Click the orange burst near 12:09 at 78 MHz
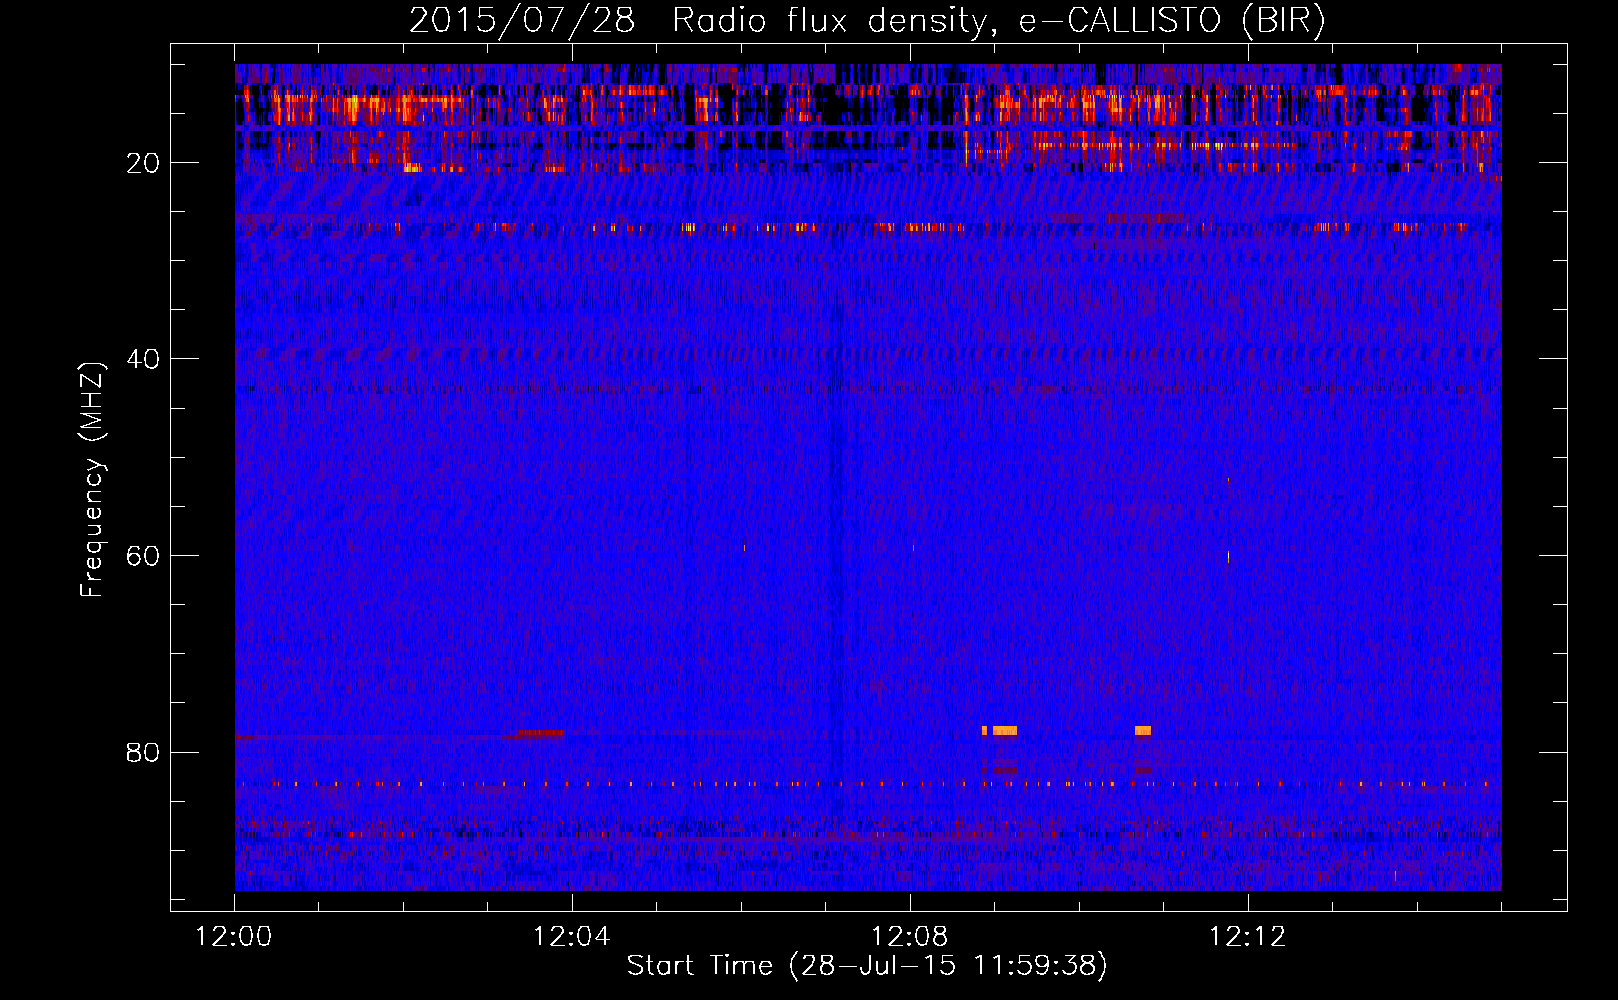Image resolution: width=1618 pixels, height=1000 pixels. (1004, 731)
